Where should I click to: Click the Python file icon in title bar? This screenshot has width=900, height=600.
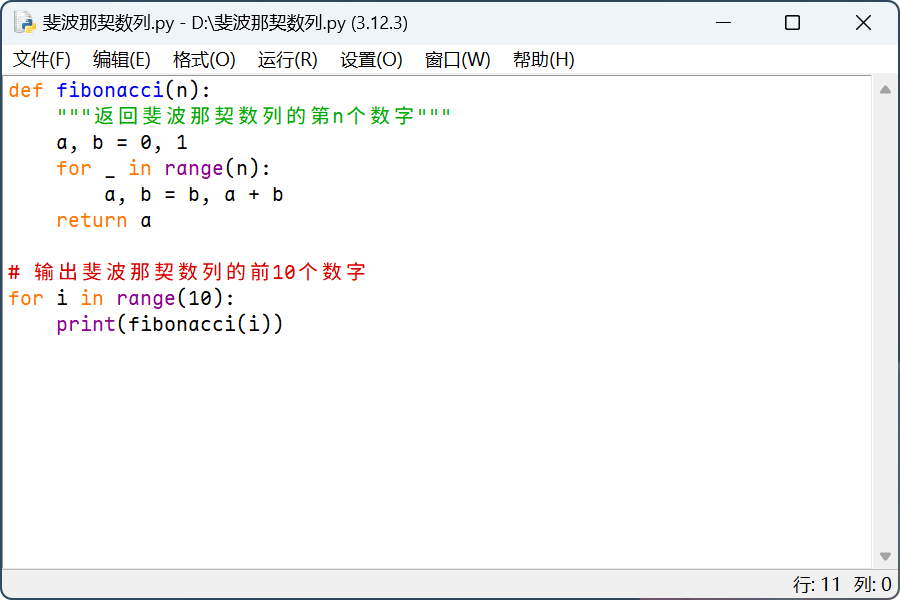25,23
